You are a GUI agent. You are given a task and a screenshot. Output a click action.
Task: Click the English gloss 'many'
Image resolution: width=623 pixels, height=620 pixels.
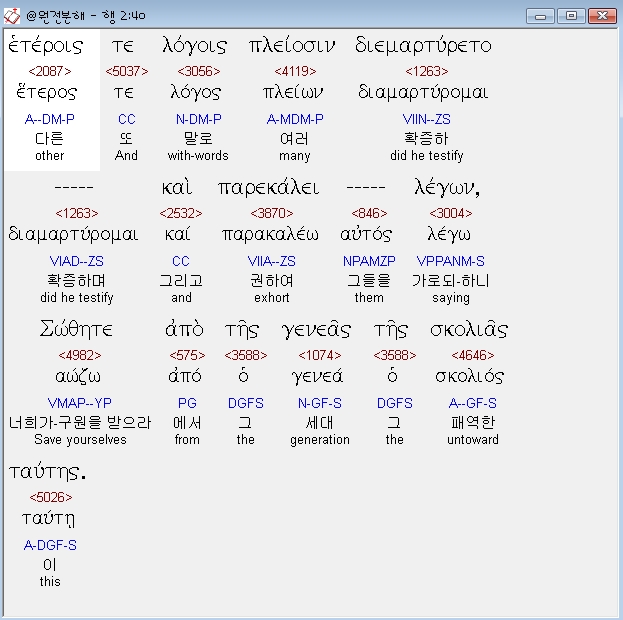294,156
